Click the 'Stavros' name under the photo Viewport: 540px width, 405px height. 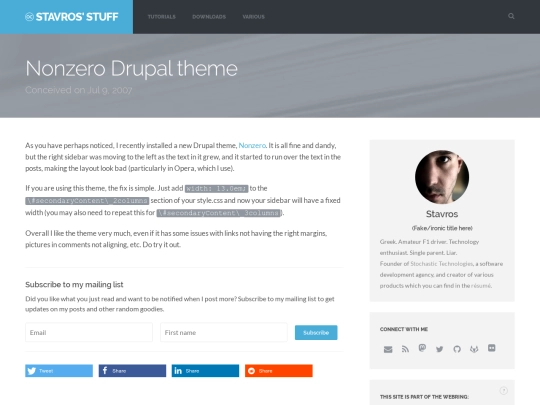coord(442,214)
